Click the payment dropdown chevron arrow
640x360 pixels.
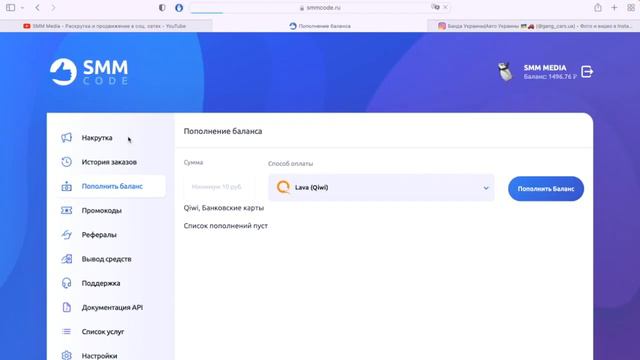486,188
